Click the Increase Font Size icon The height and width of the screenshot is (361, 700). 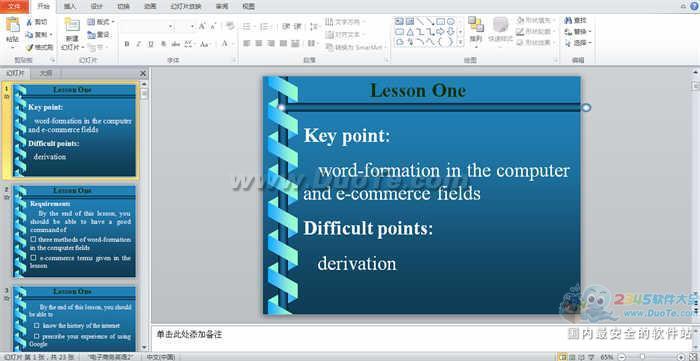coord(202,27)
